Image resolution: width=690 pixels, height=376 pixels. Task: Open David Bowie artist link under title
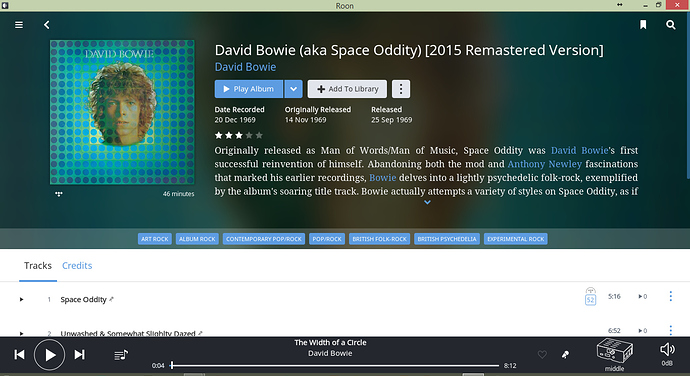point(246,67)
